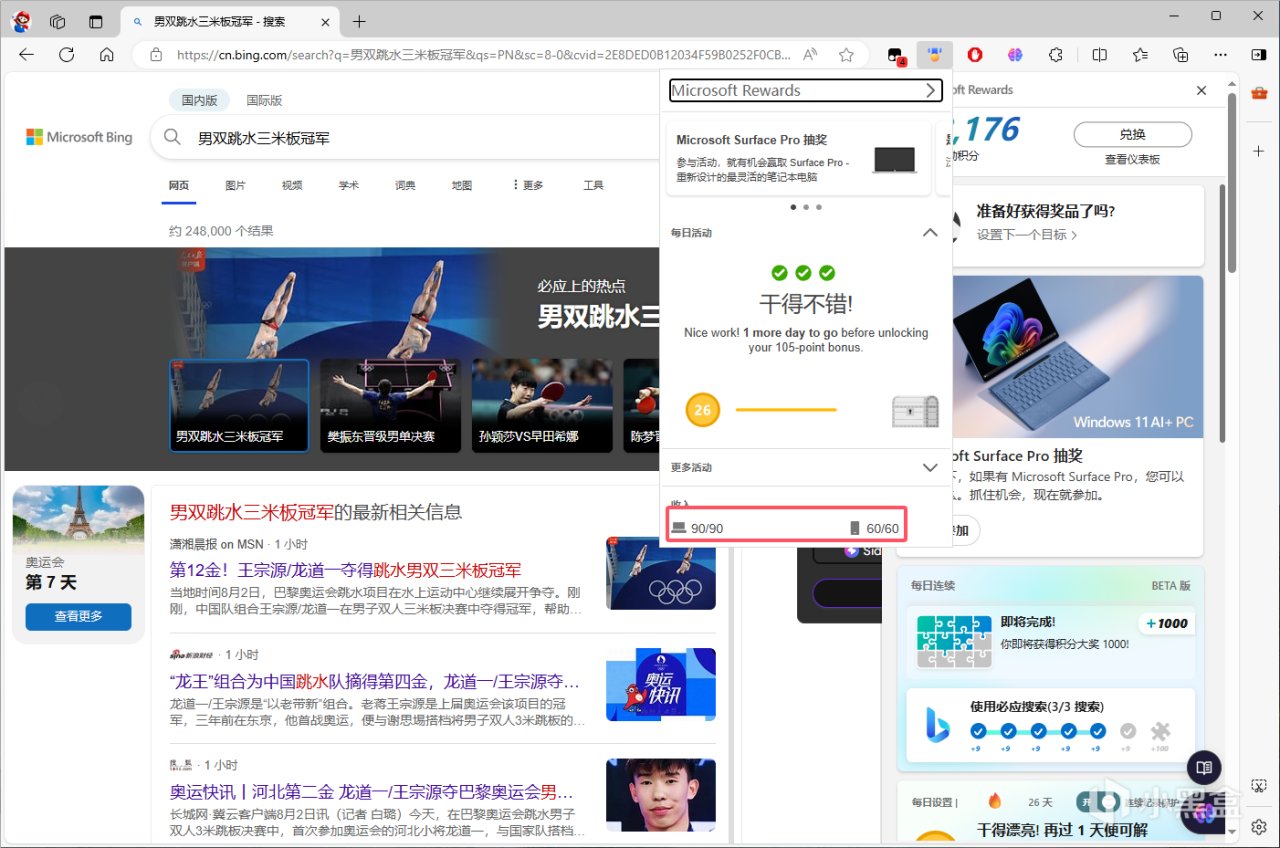1280x848 pixels.
Task: Select the 词典 results tab
Action: (x=405, y=185)
